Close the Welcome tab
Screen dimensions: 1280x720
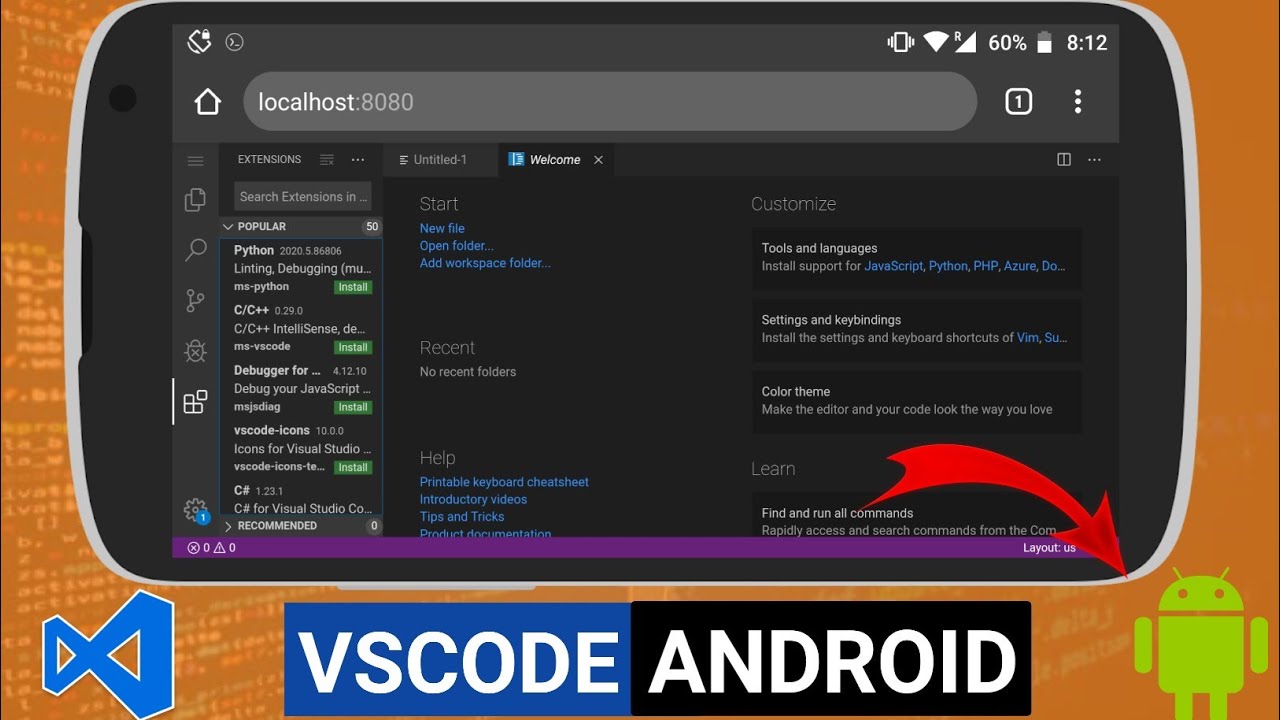[x=598, y=160]
